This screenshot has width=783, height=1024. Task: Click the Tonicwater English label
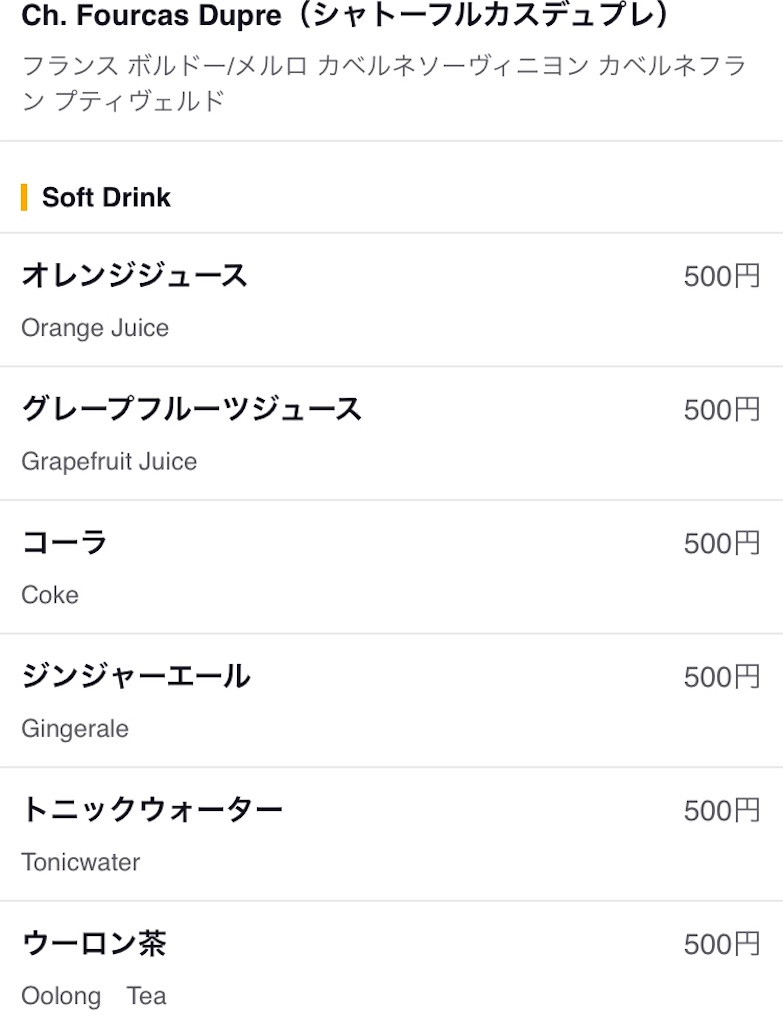pos(80,863)
